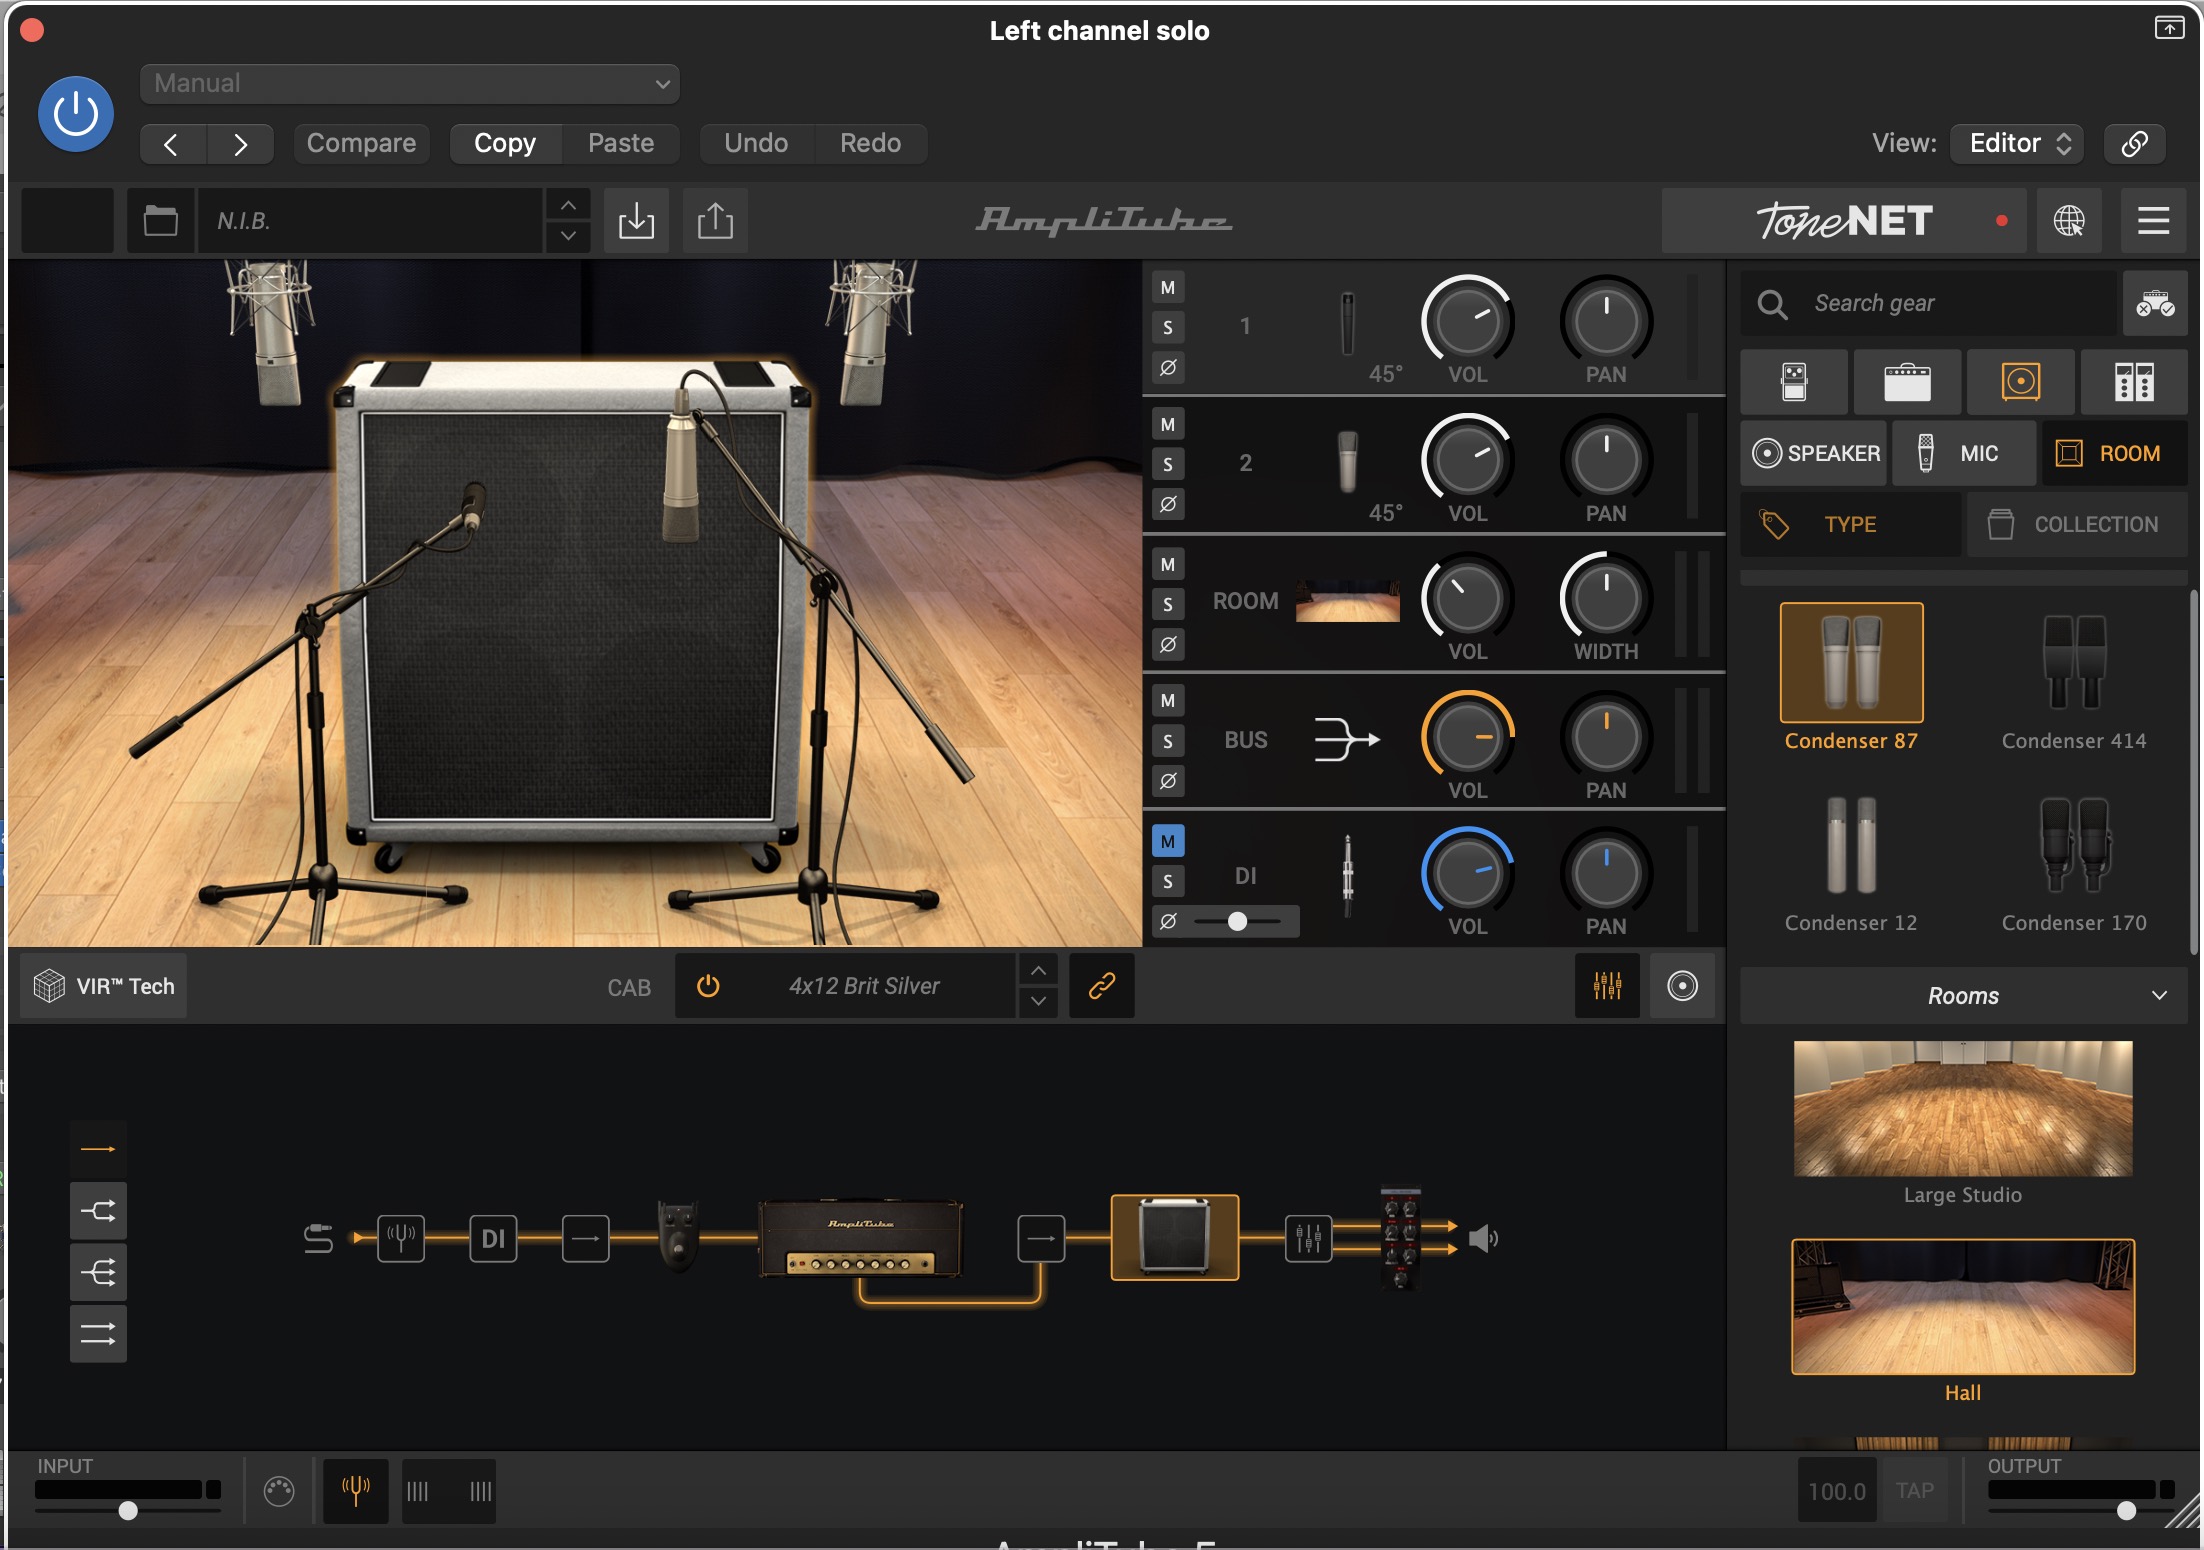Click the DI block in signal chain
The width and height of the screenshot is (2204, 1550).
click(x=493, y=1238)
